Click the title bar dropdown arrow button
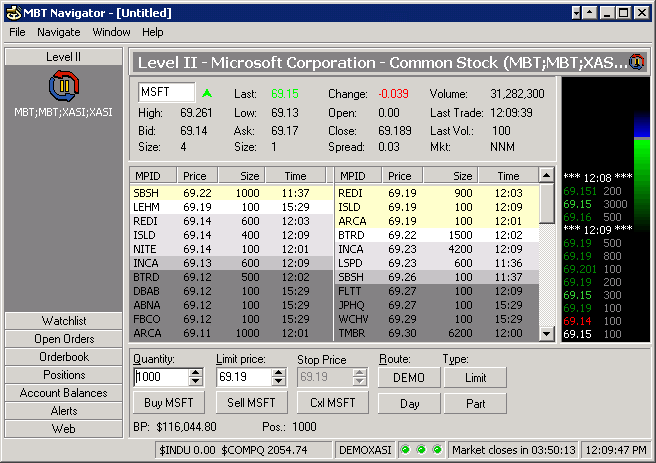Viewport: 656px width, 463px height. [x=576, y=13]
